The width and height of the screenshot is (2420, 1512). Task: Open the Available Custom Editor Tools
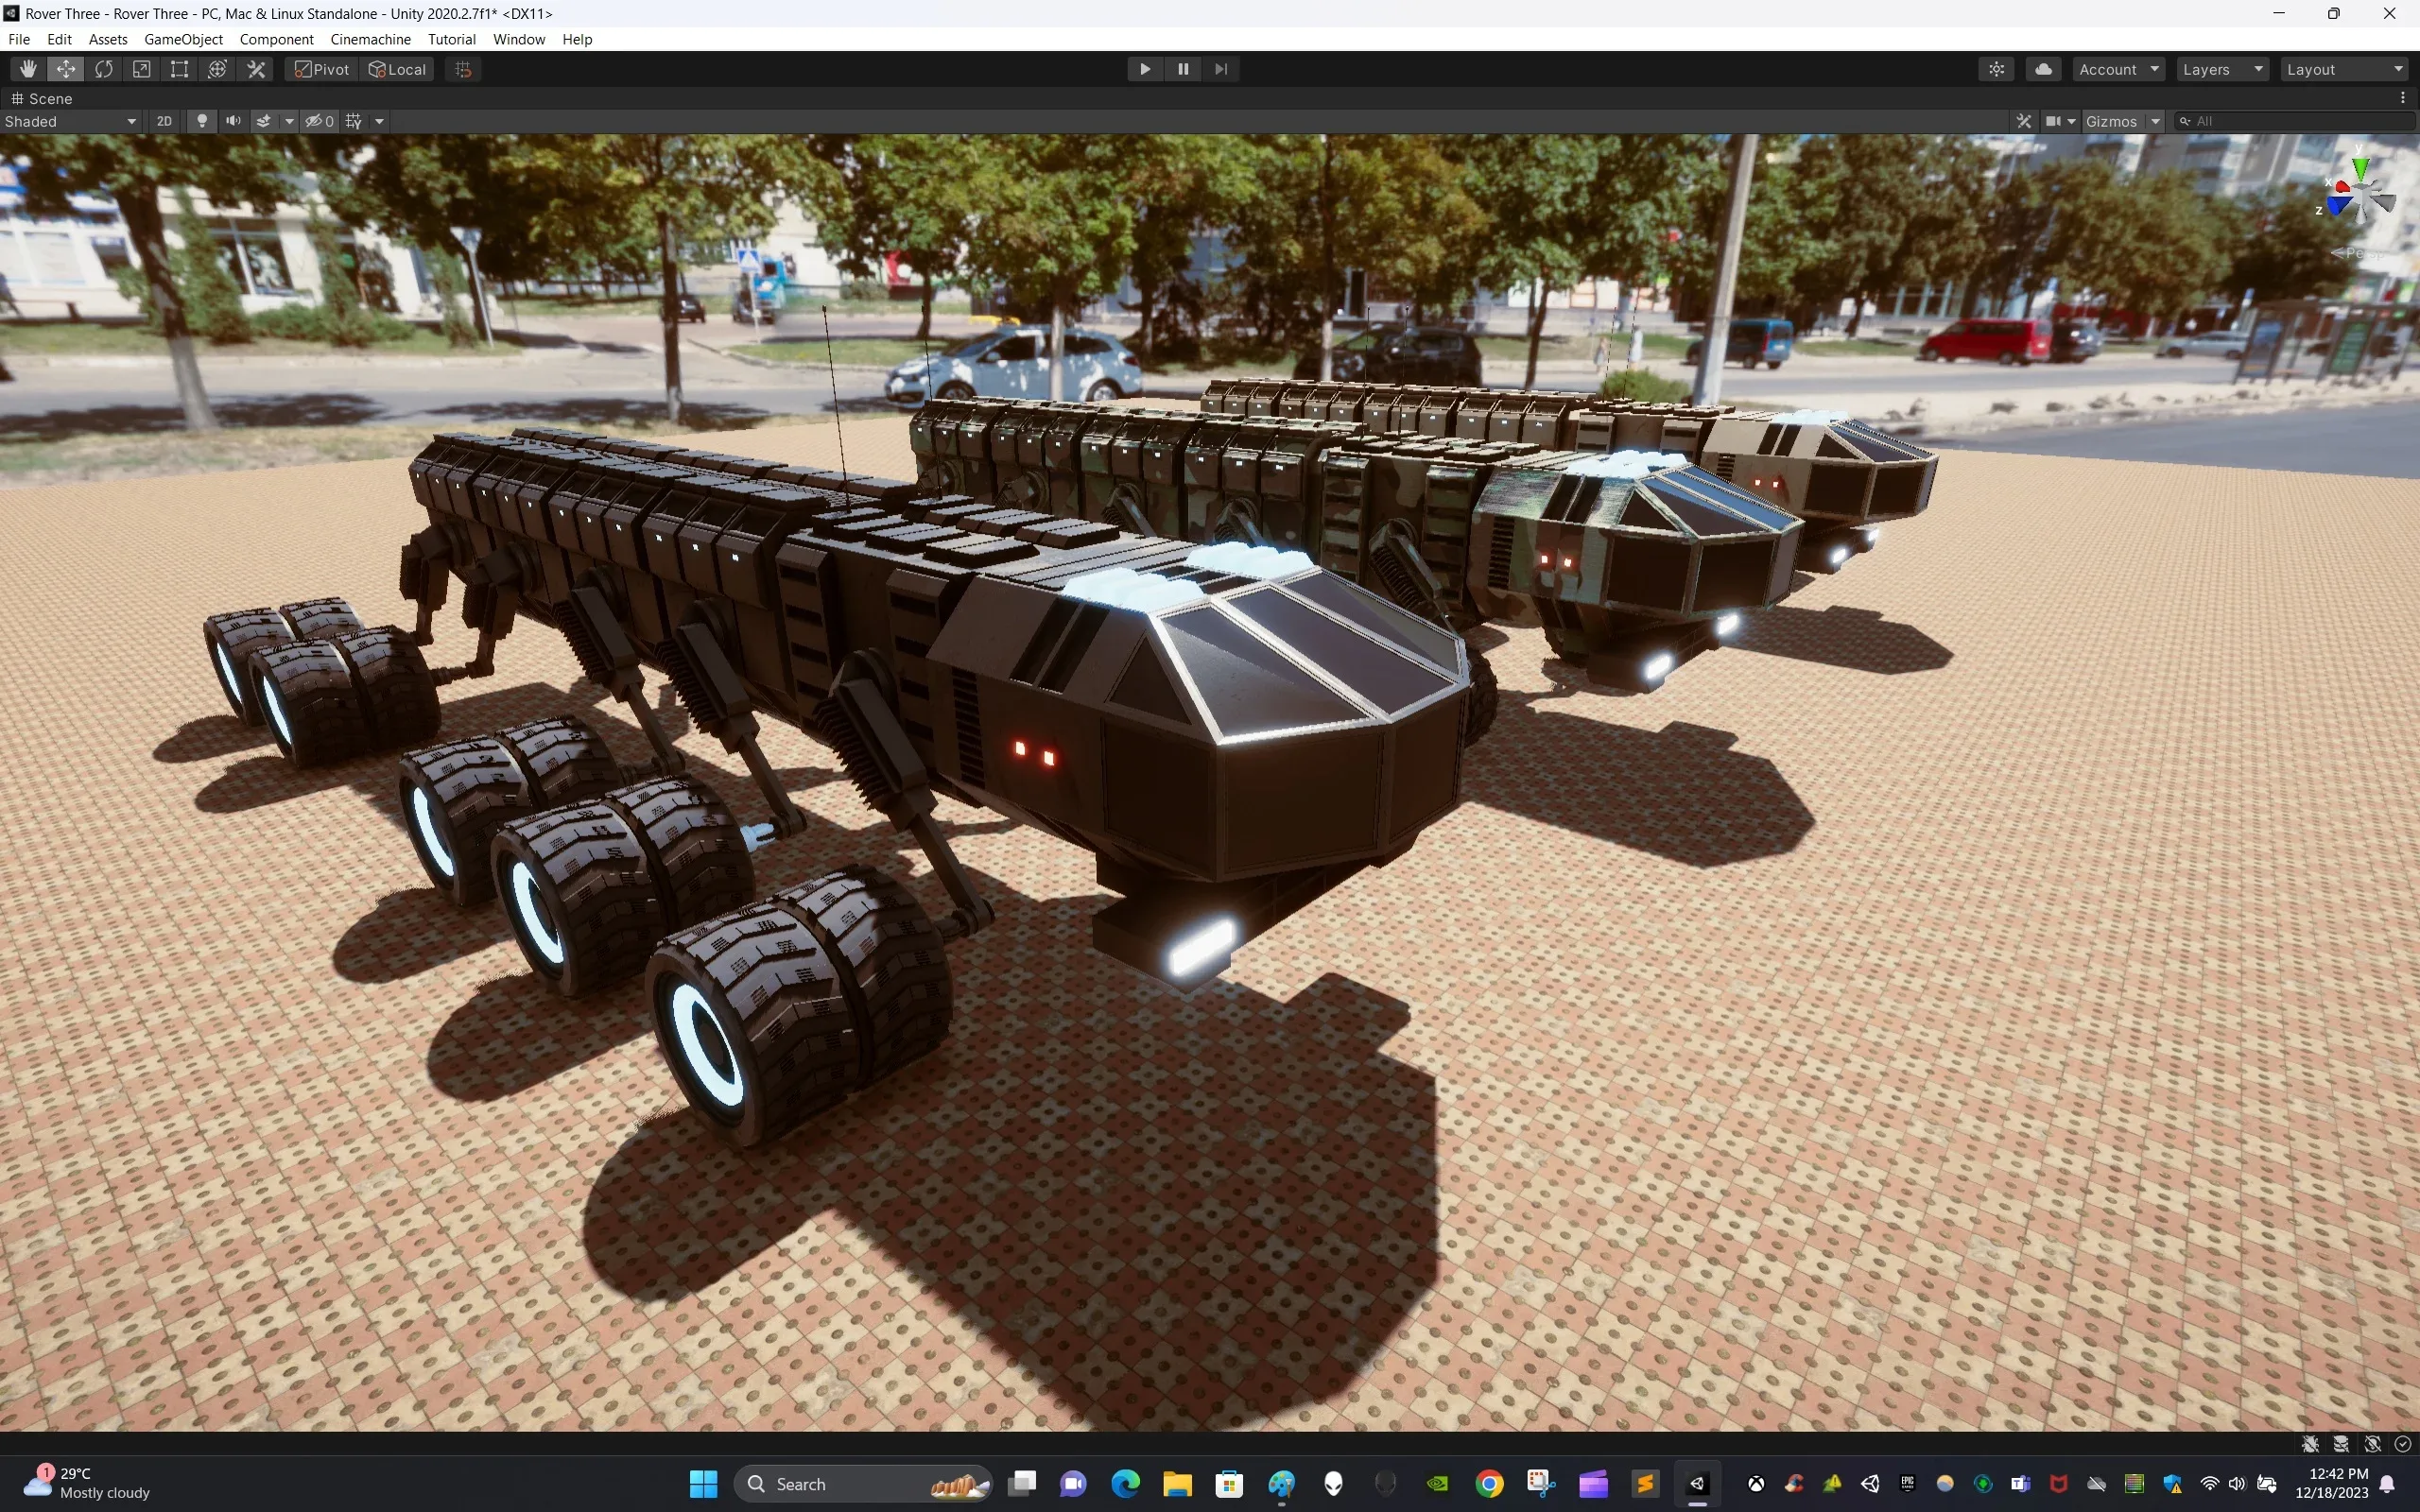coord(255,68)
